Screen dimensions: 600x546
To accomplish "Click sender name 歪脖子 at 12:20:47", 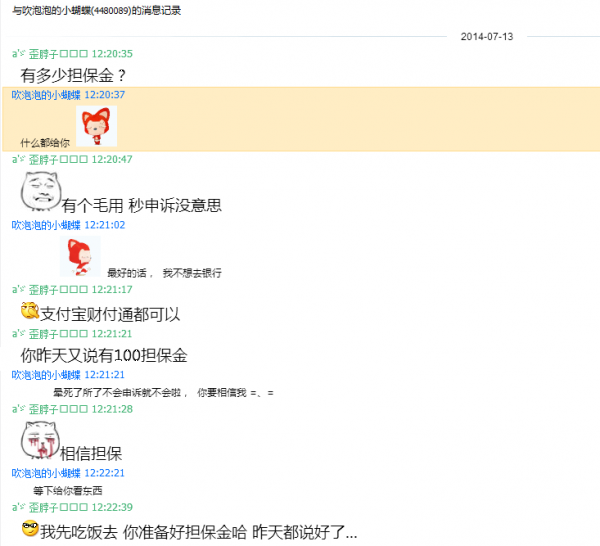I will [43, 160].
